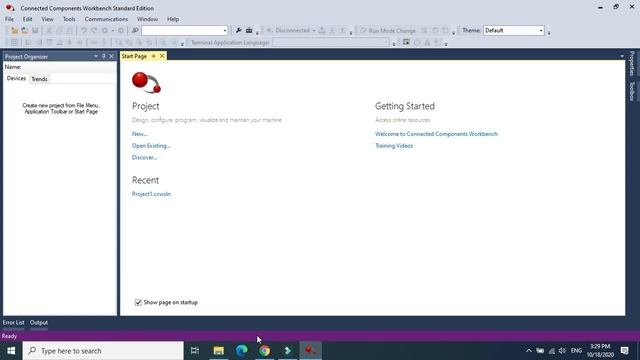Open Google Chrome from the taskbar
The height and width of the screenshot is (360, 640).
[x=264, y=351]
